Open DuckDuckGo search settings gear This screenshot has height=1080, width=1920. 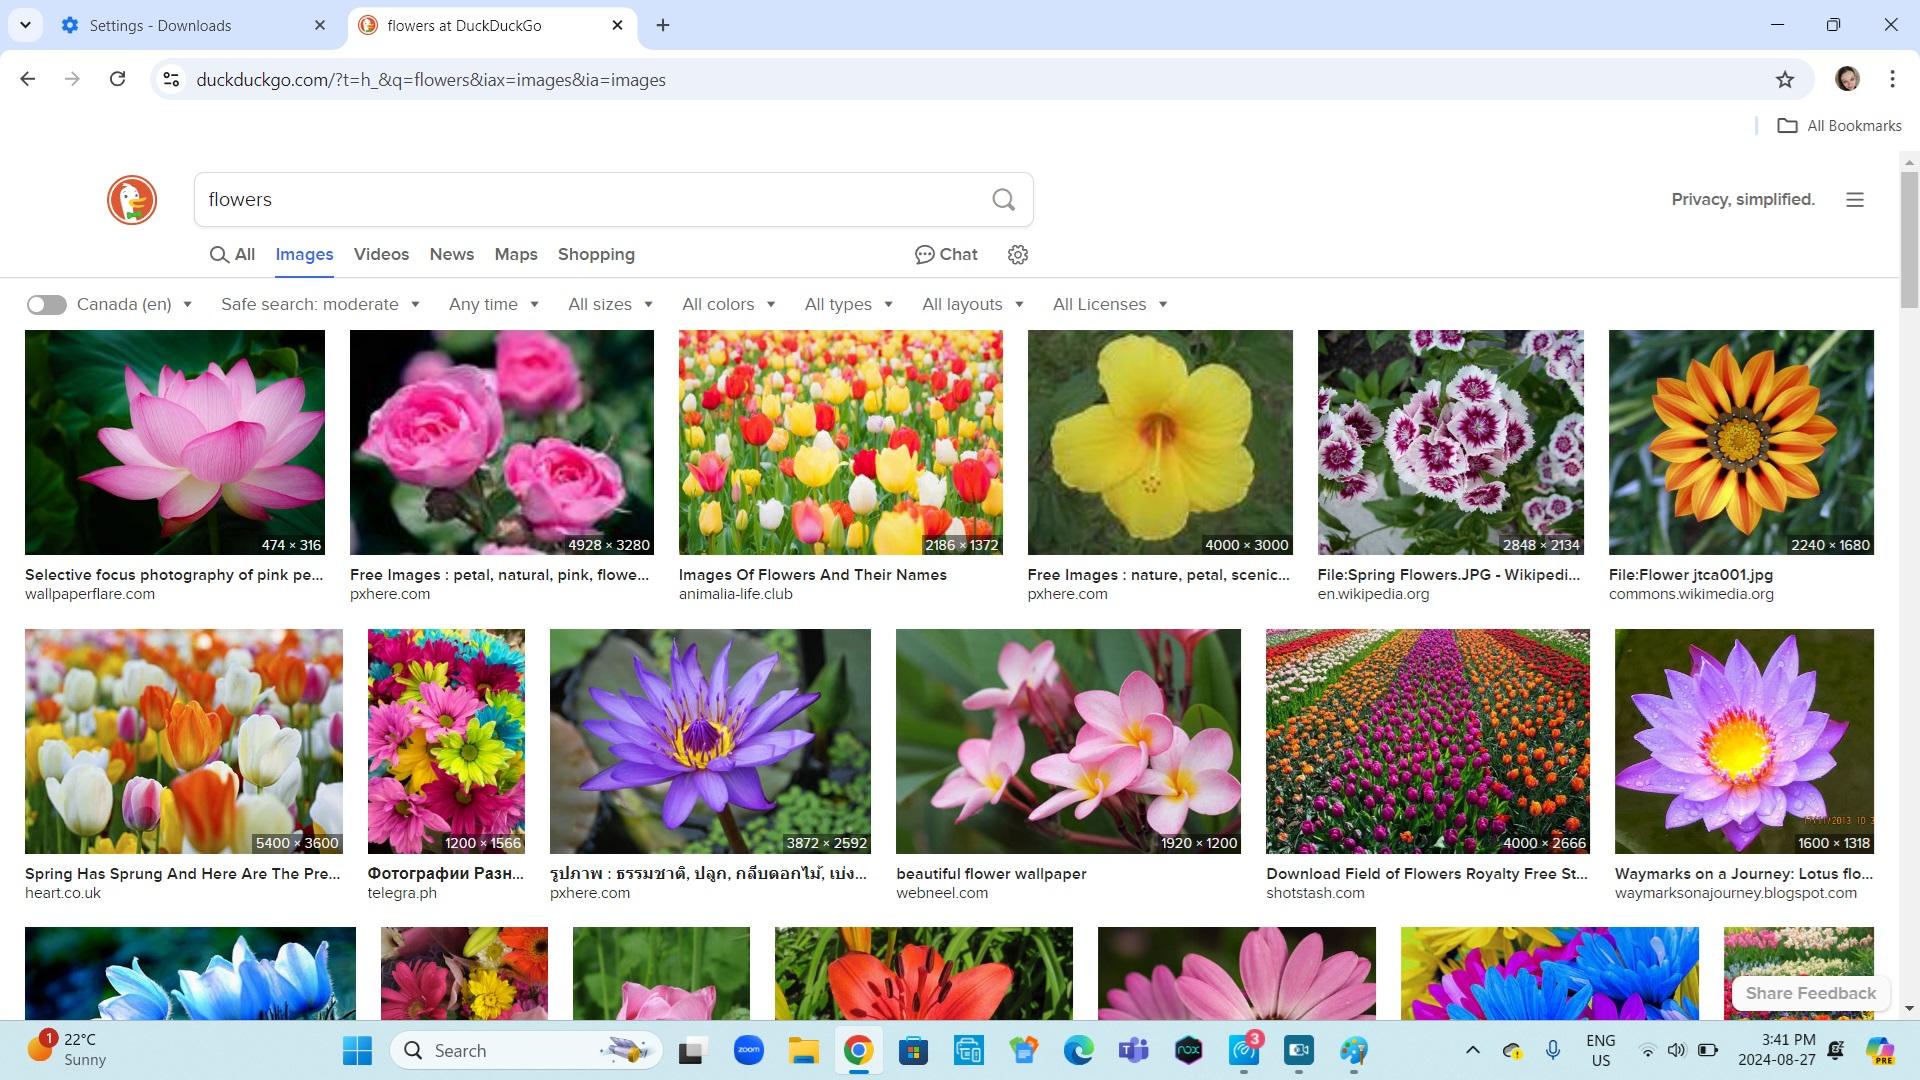click(x=1018, y=255)
